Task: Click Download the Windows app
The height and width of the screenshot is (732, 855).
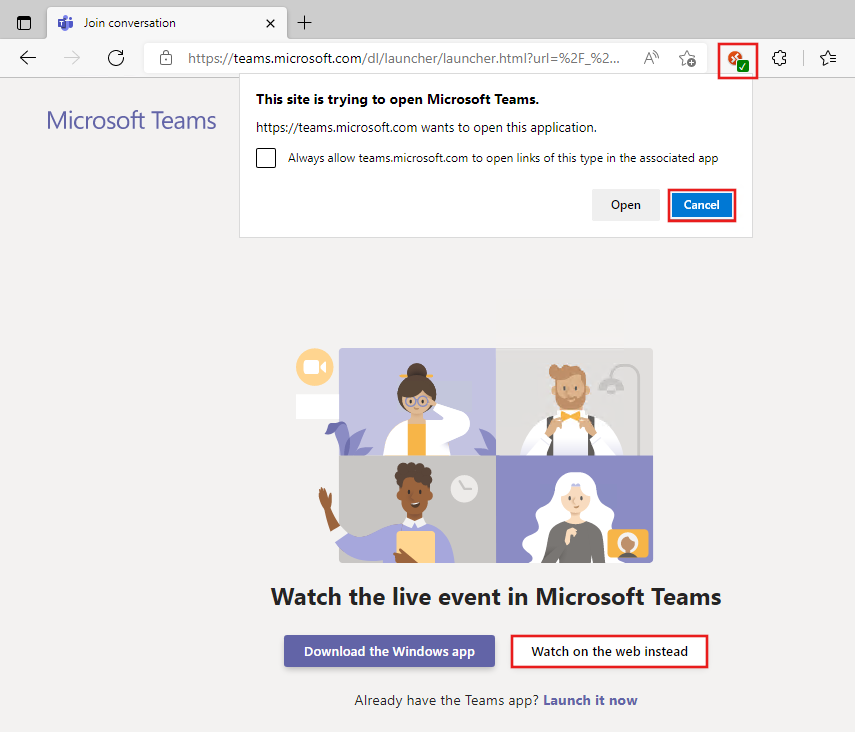Action: coord(389,651)
